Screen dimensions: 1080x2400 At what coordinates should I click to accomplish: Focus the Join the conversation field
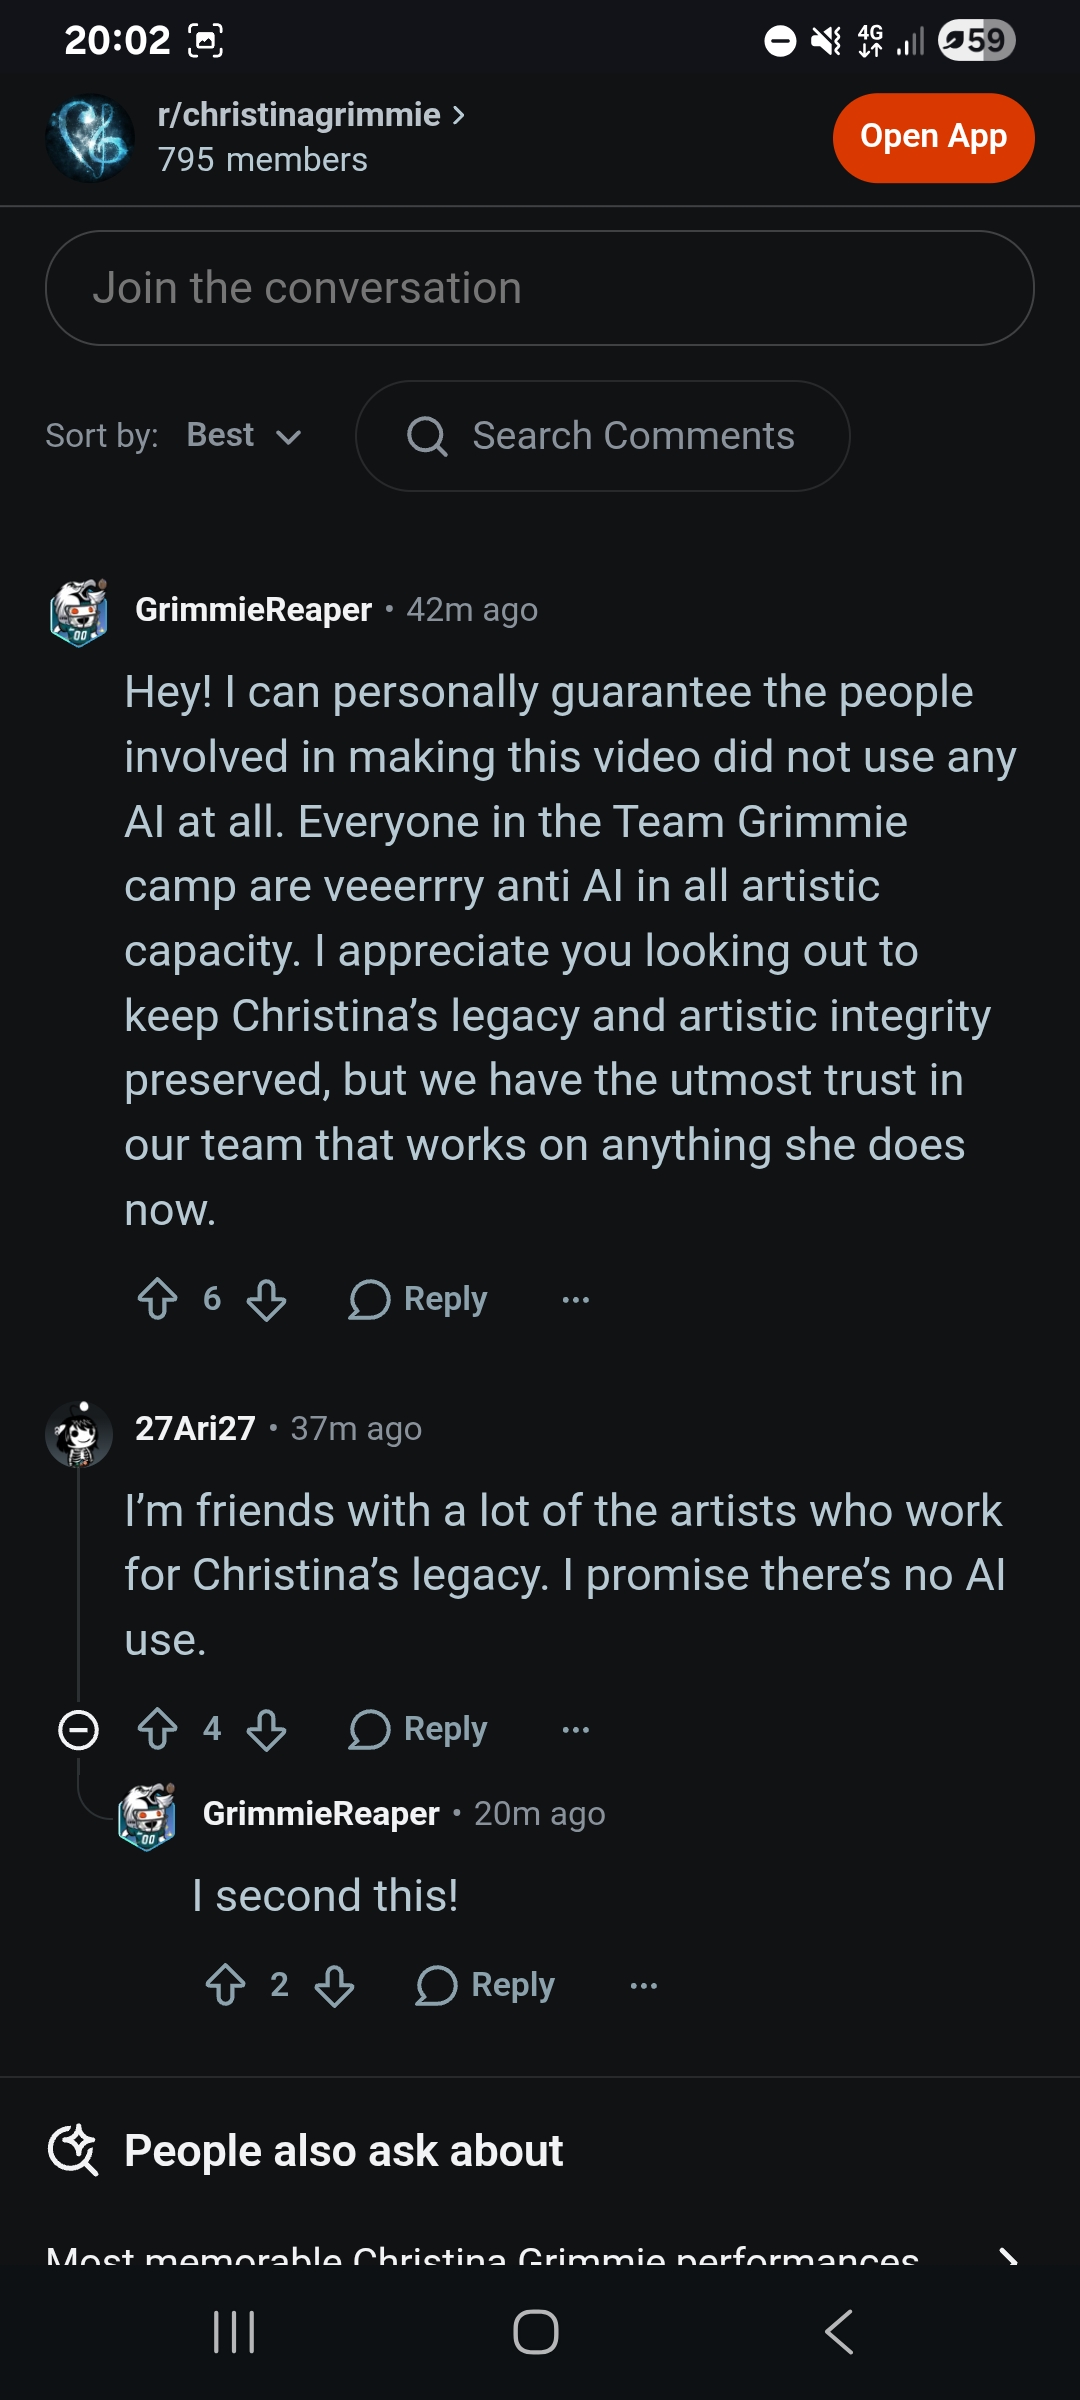[x=540, y=288]
